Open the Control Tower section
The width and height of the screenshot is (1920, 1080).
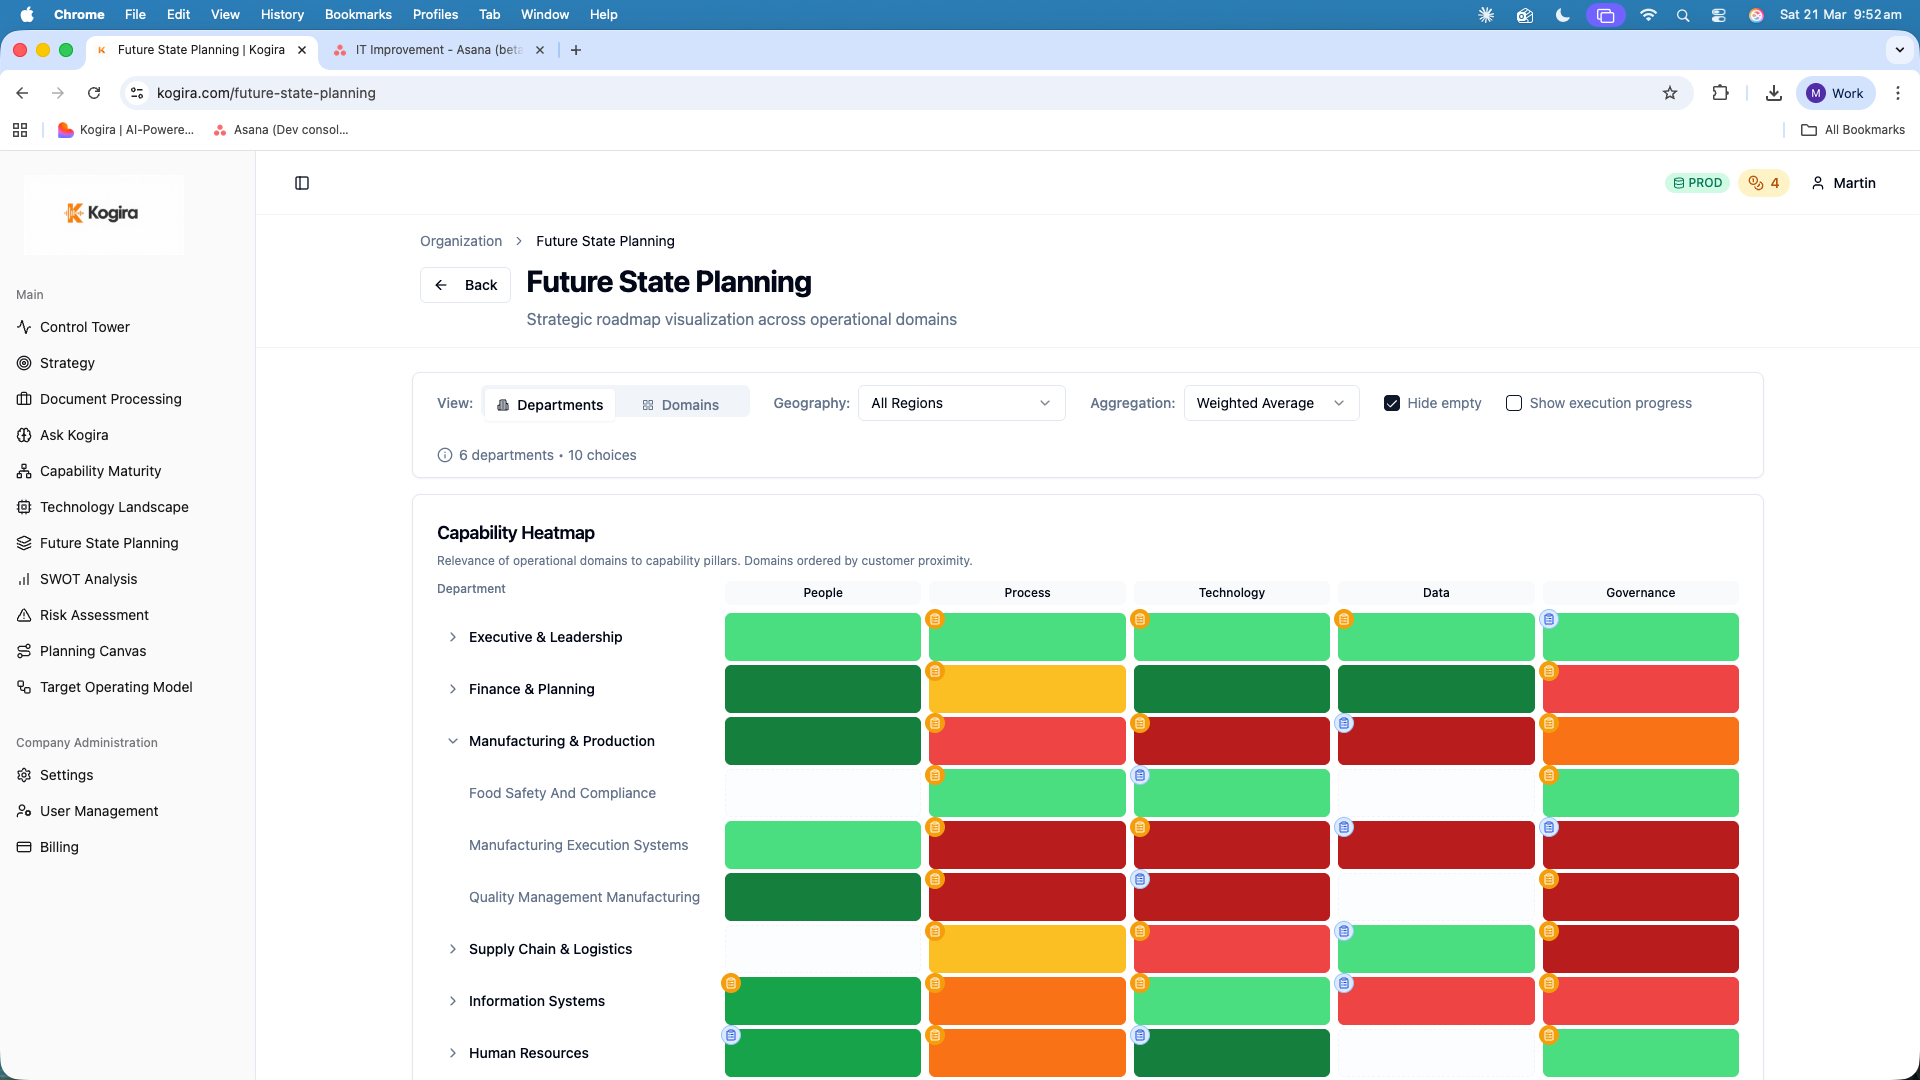tap(84, 327)
